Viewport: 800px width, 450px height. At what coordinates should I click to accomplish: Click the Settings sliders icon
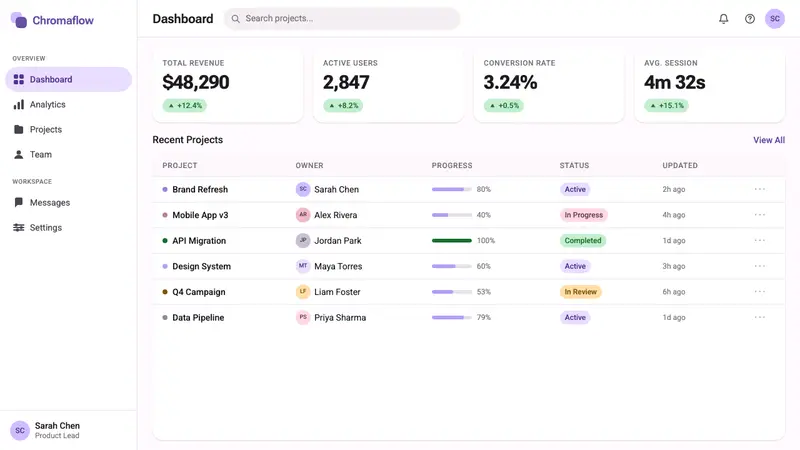(x=19, y=228)
